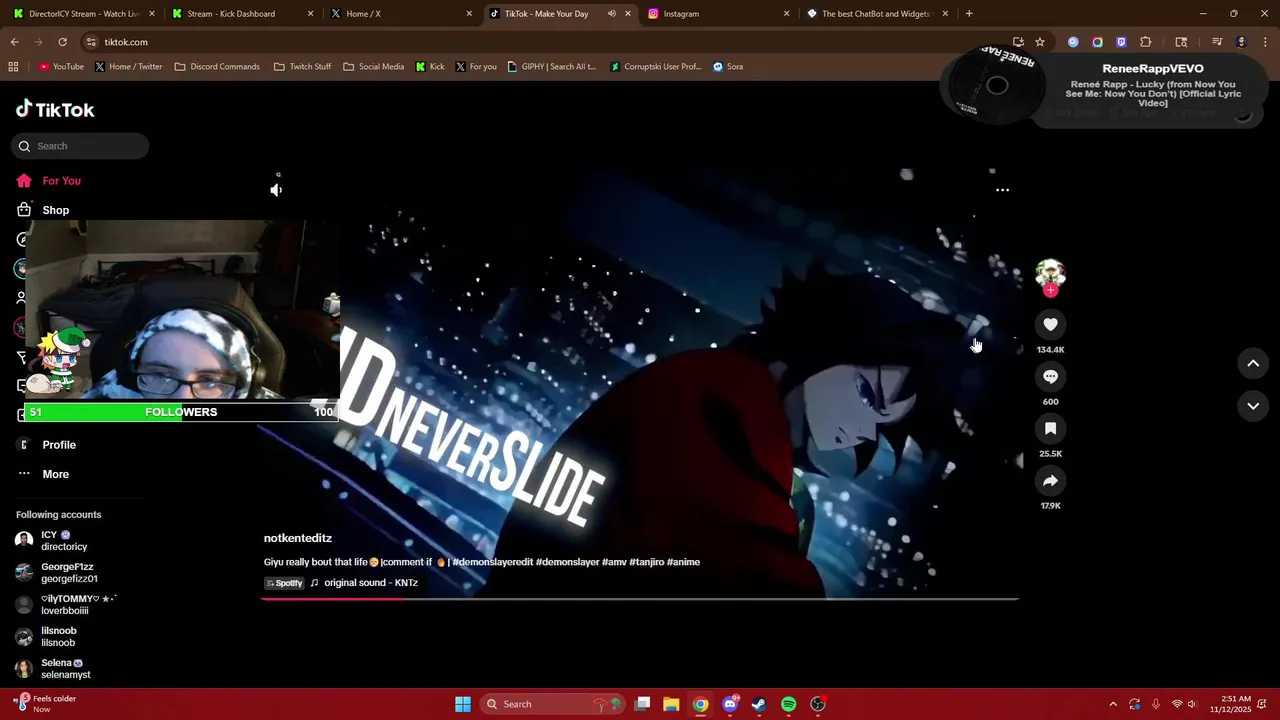Open the Twitch Stuff bookmark folder
Viewport: 1280px width, 720px height.
point(302,67)
